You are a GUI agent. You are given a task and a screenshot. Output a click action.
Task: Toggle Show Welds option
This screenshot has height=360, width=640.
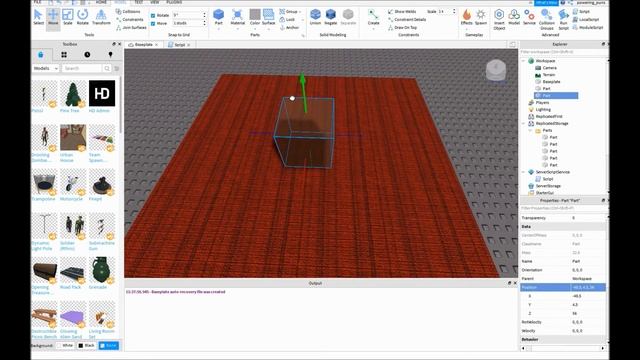(402, 11)
